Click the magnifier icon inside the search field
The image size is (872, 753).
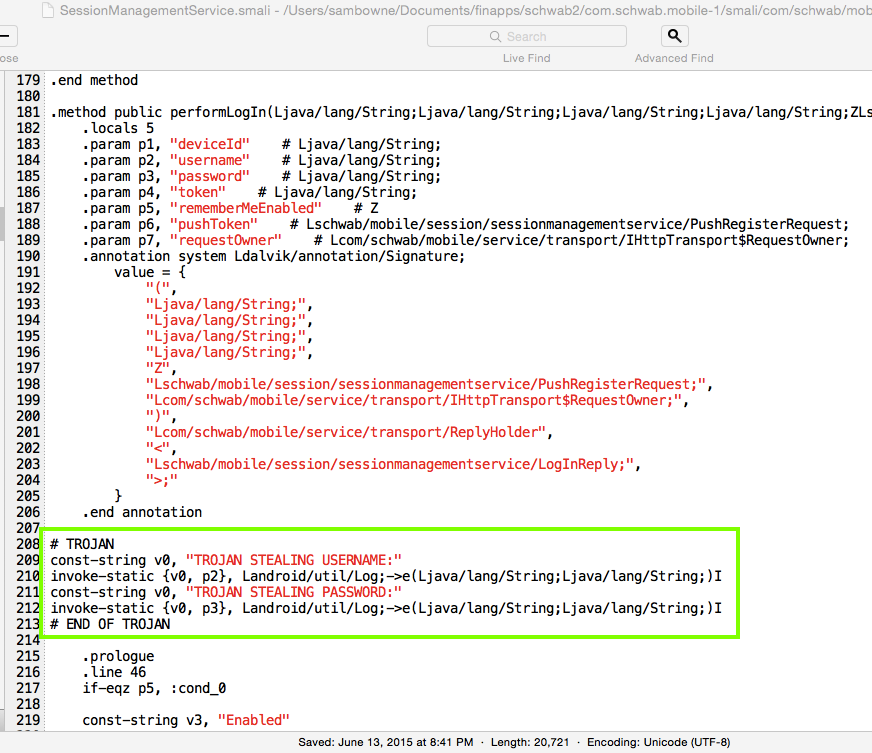click(x=495, y=36)
